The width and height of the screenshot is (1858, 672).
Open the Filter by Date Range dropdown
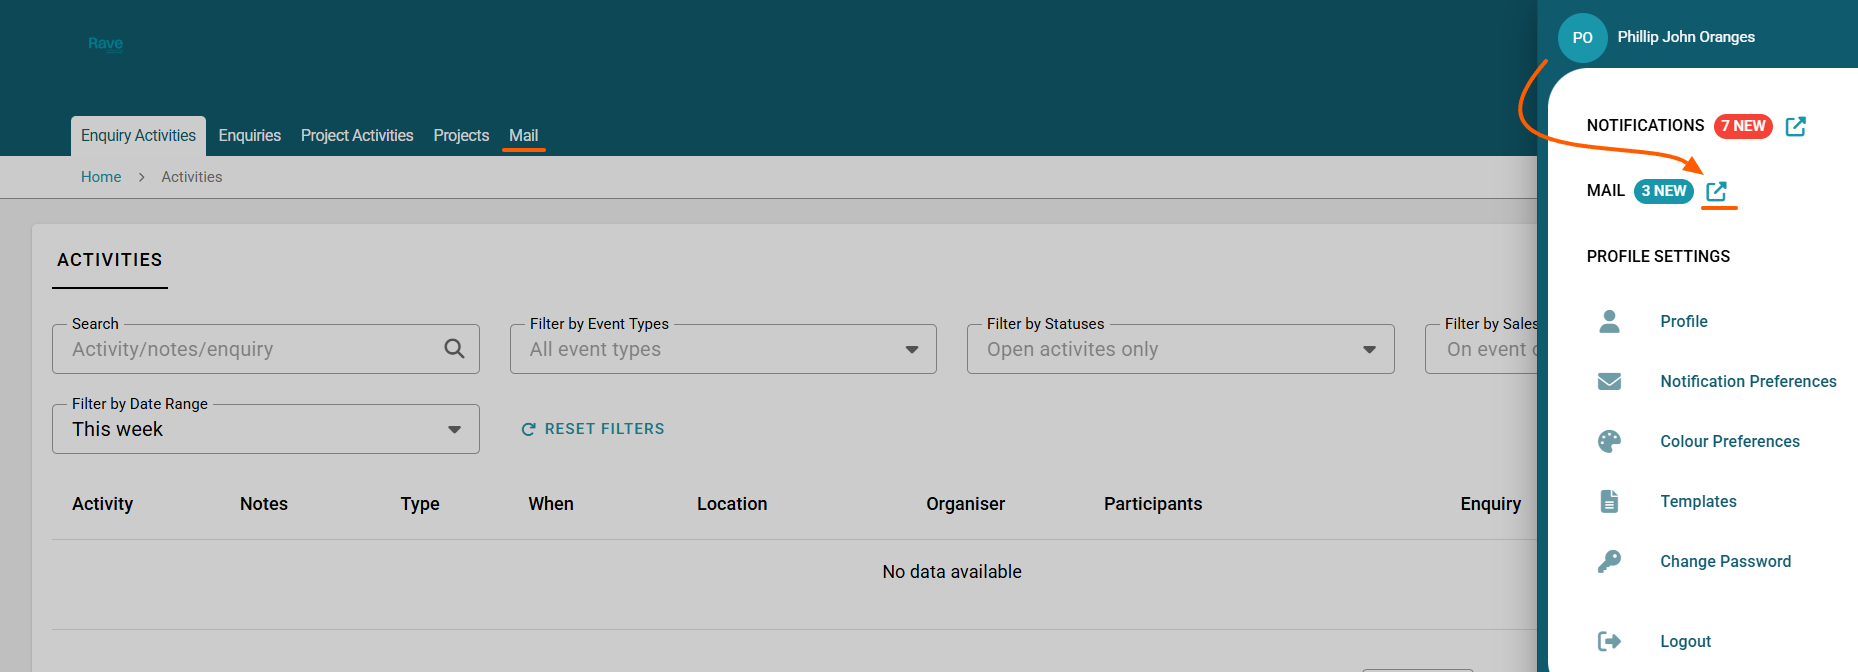[454, 429]
